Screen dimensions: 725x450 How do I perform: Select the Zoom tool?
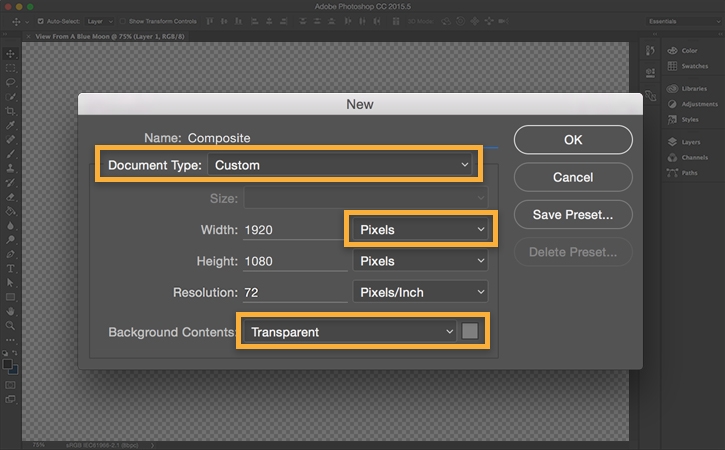[11, 326]
